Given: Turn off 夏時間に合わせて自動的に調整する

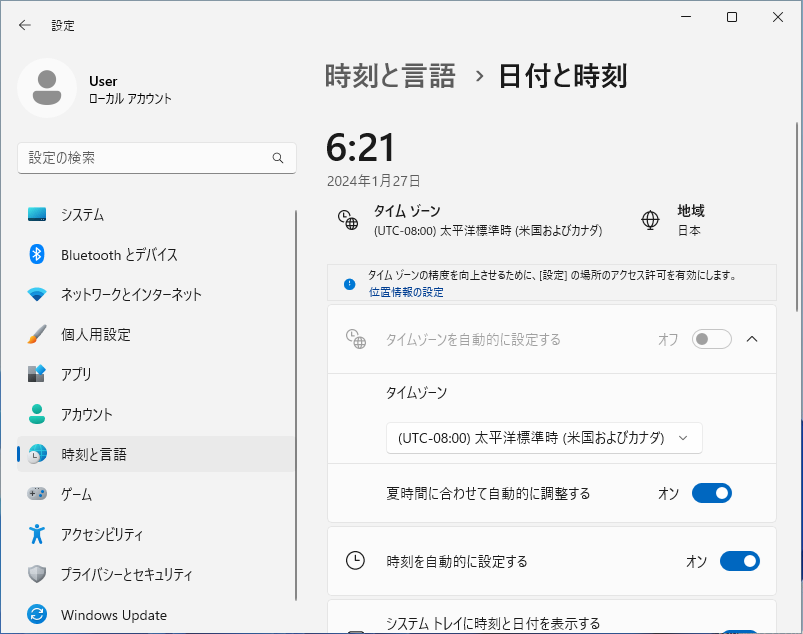Looking at the screenshot, I should 711,493.
